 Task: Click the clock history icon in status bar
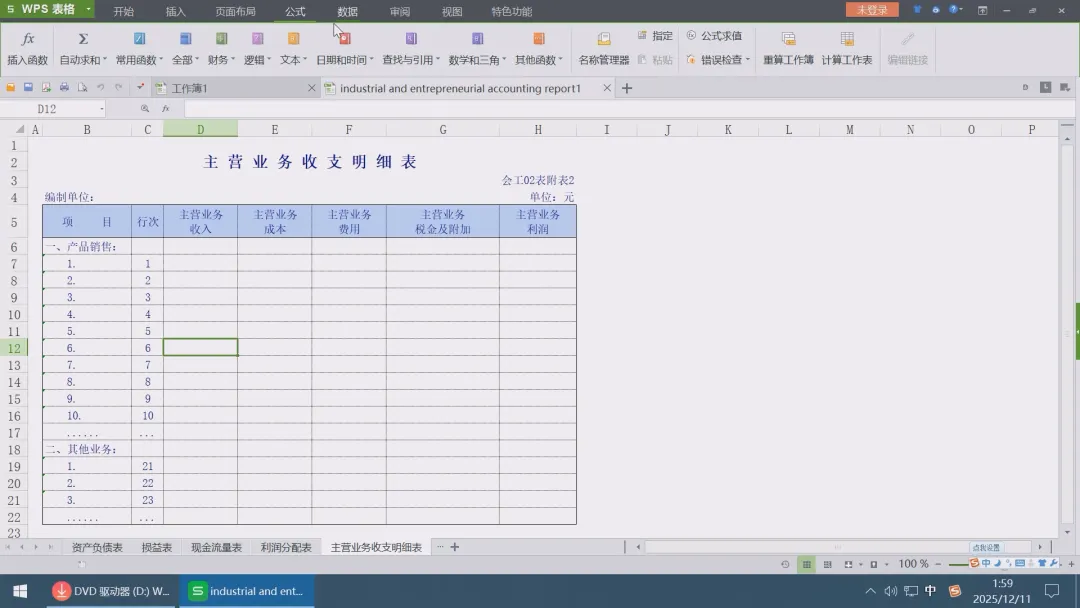tap(785, 565)
